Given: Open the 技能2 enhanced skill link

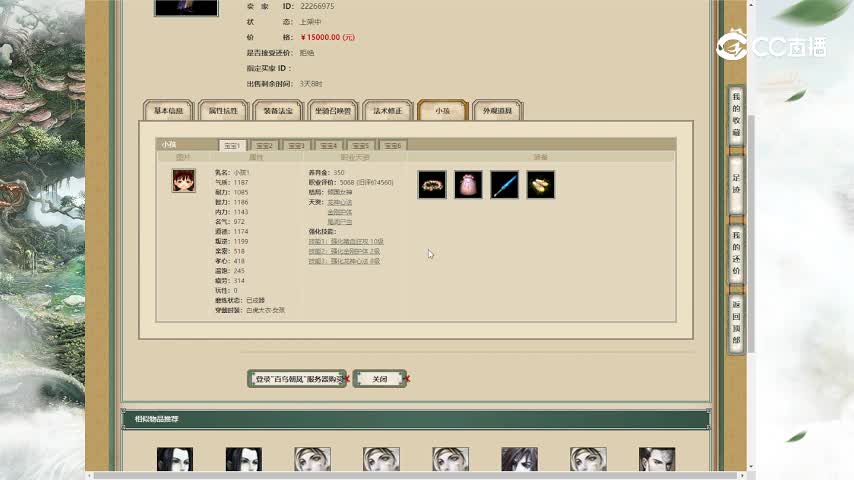Looking at the screenshot, I should tap(344, 251).
